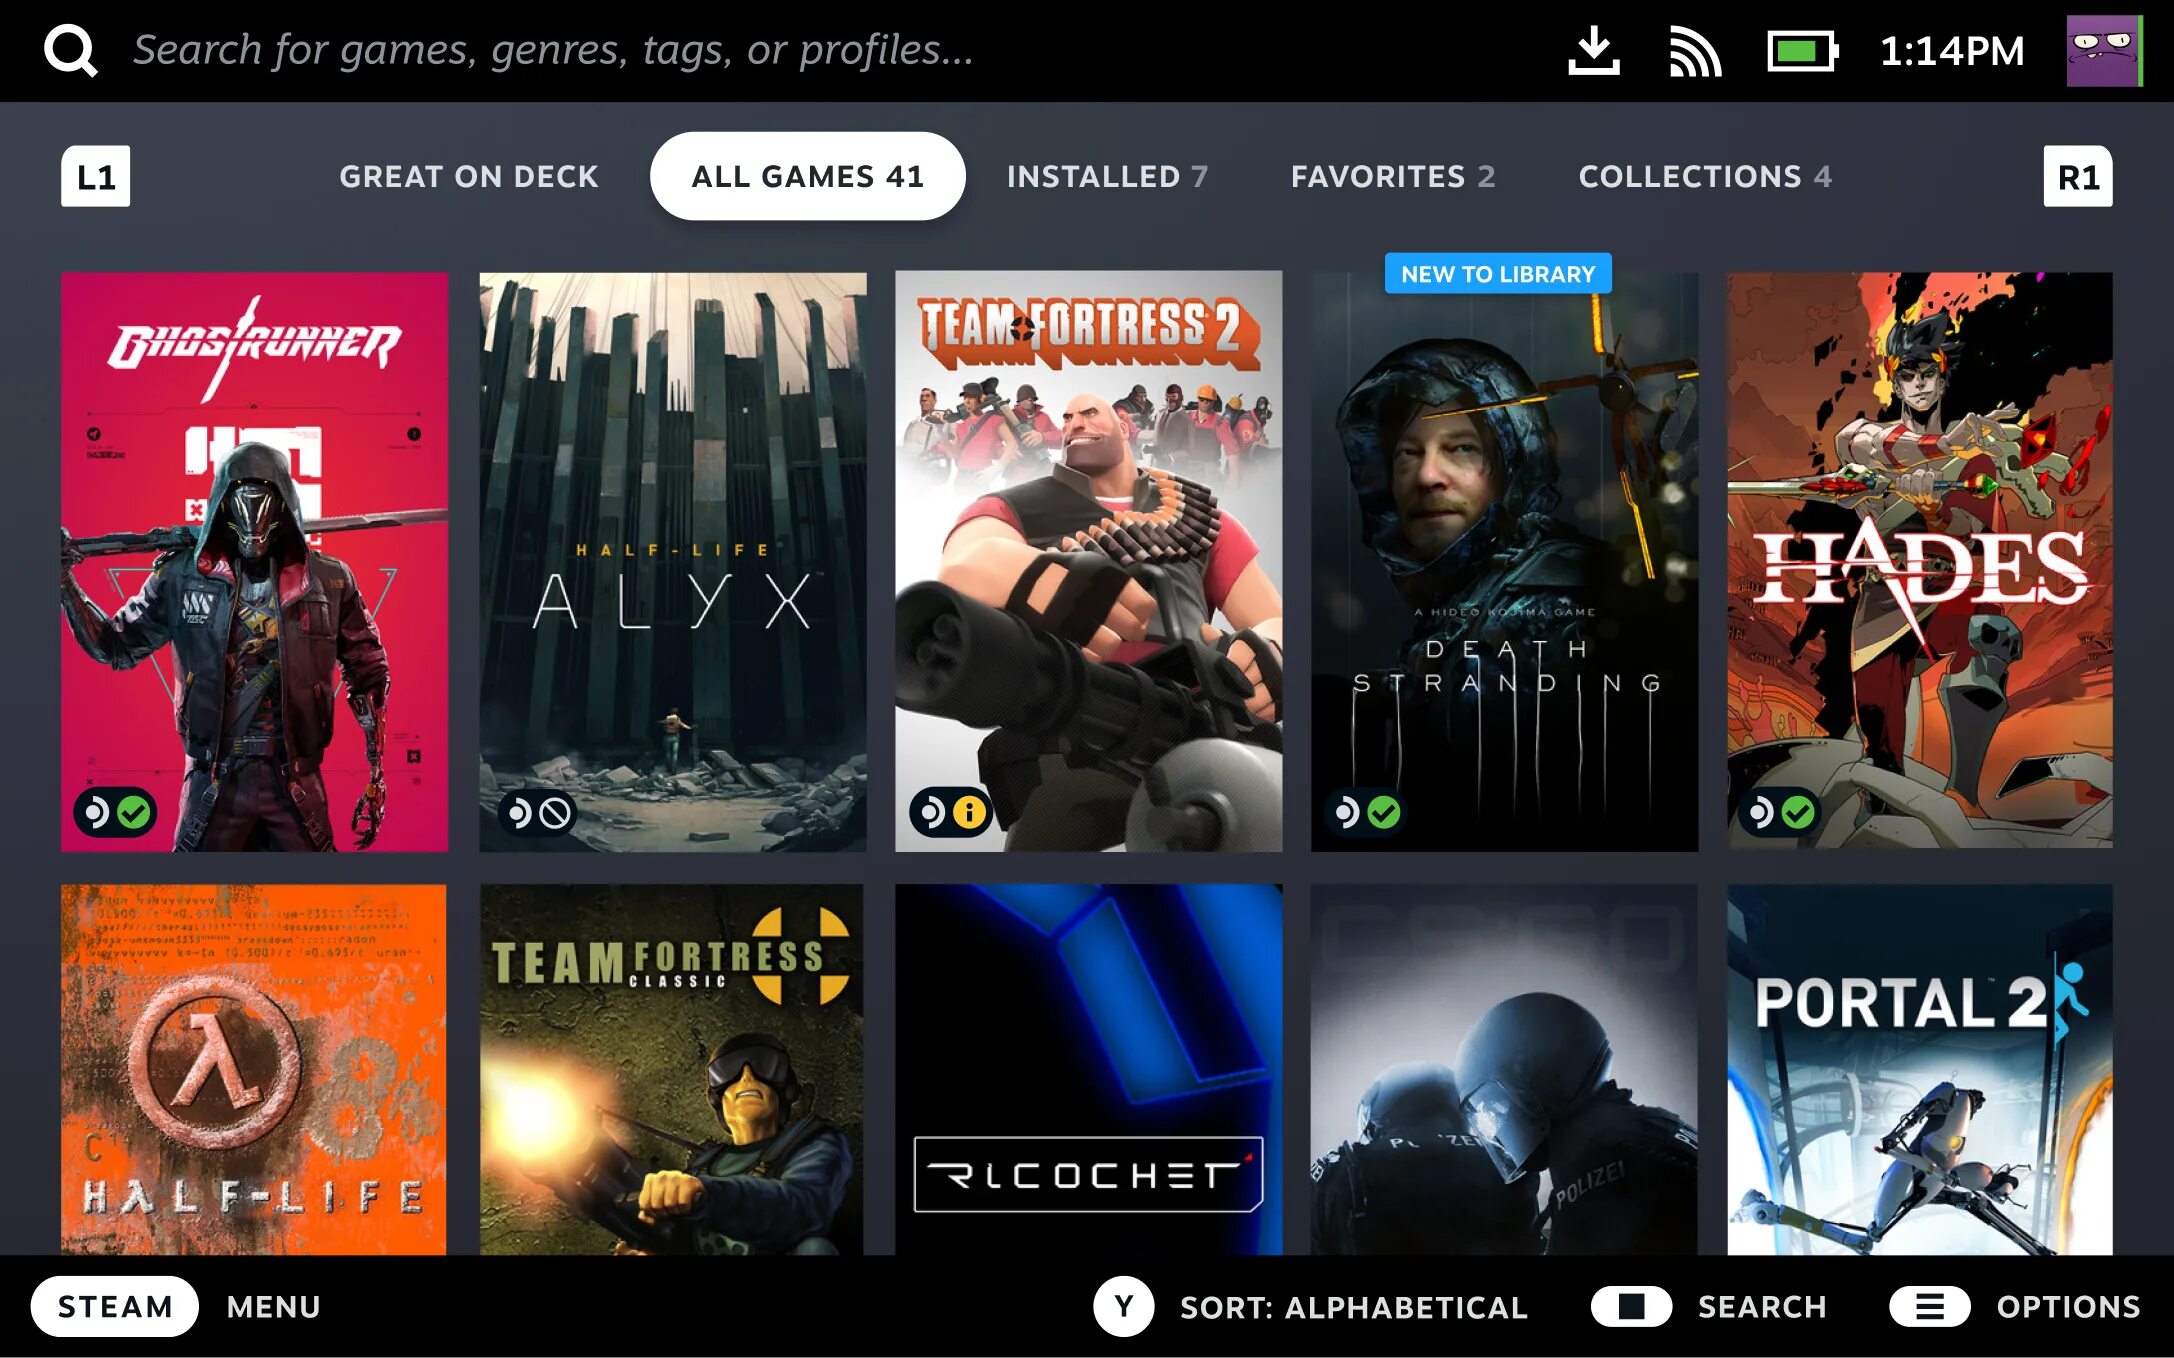
Task: Click the MENU button at the bottom bar
Action: click(x=274, y=1305)
